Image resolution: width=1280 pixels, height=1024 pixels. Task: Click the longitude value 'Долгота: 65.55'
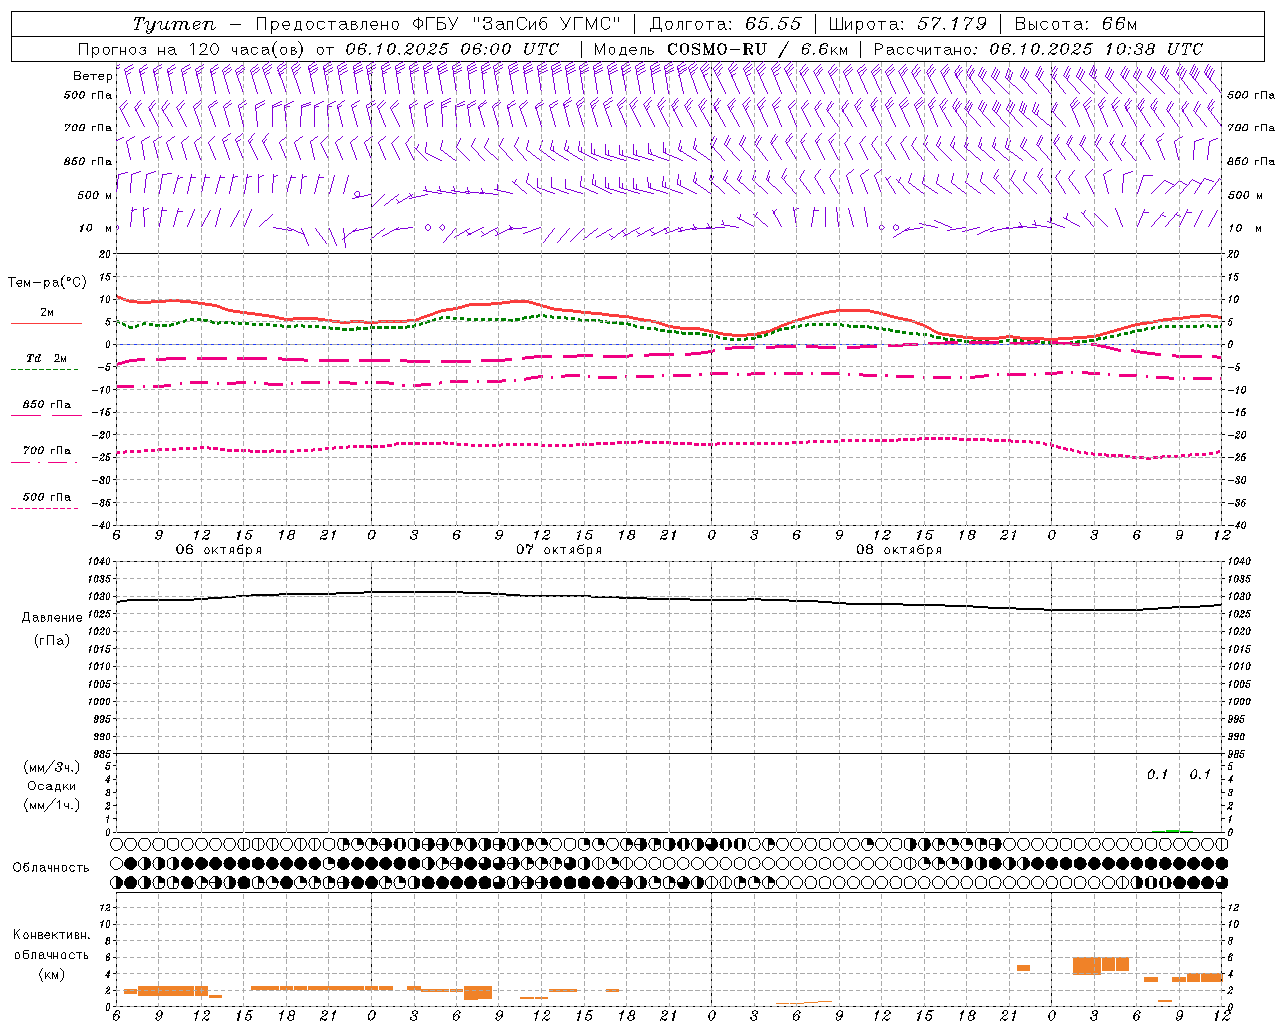point(725,24)
